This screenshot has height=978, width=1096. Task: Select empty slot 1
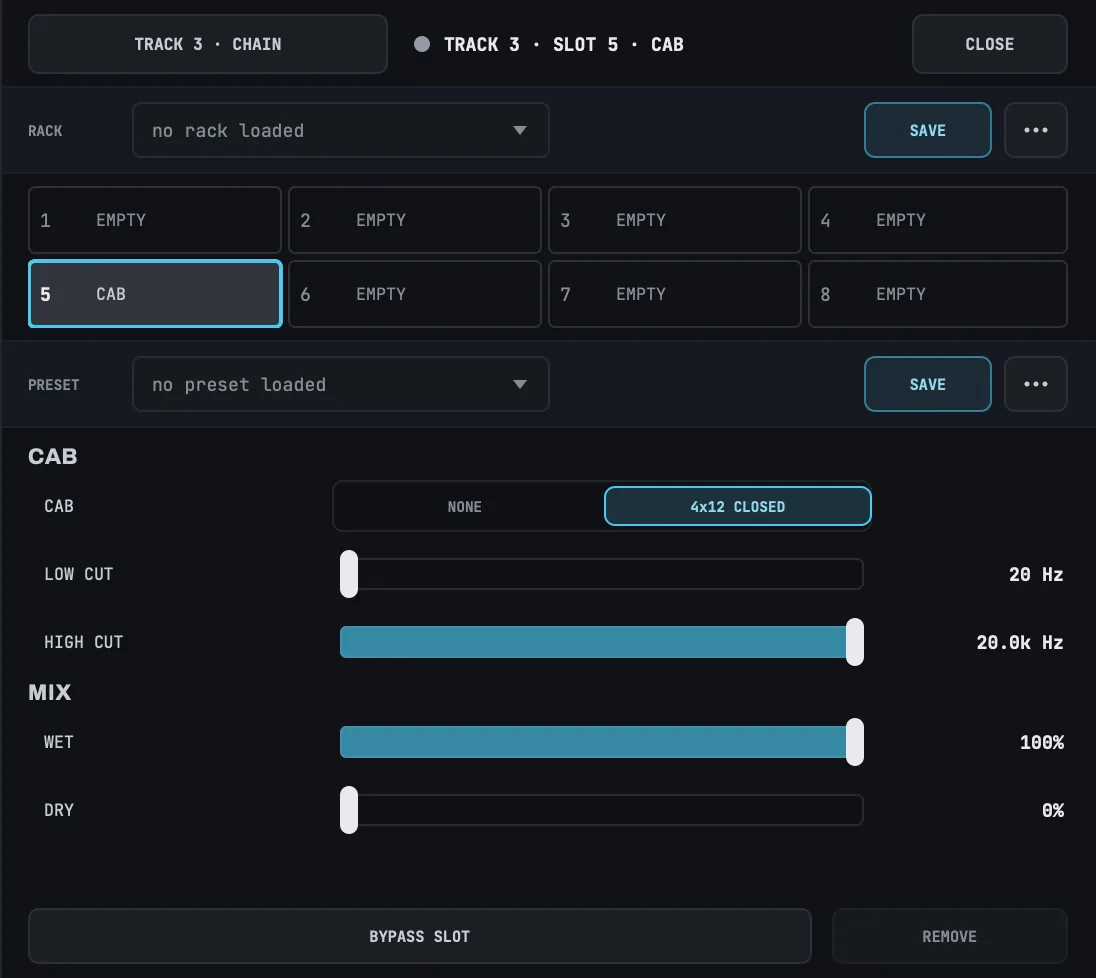tap(154, 220)
